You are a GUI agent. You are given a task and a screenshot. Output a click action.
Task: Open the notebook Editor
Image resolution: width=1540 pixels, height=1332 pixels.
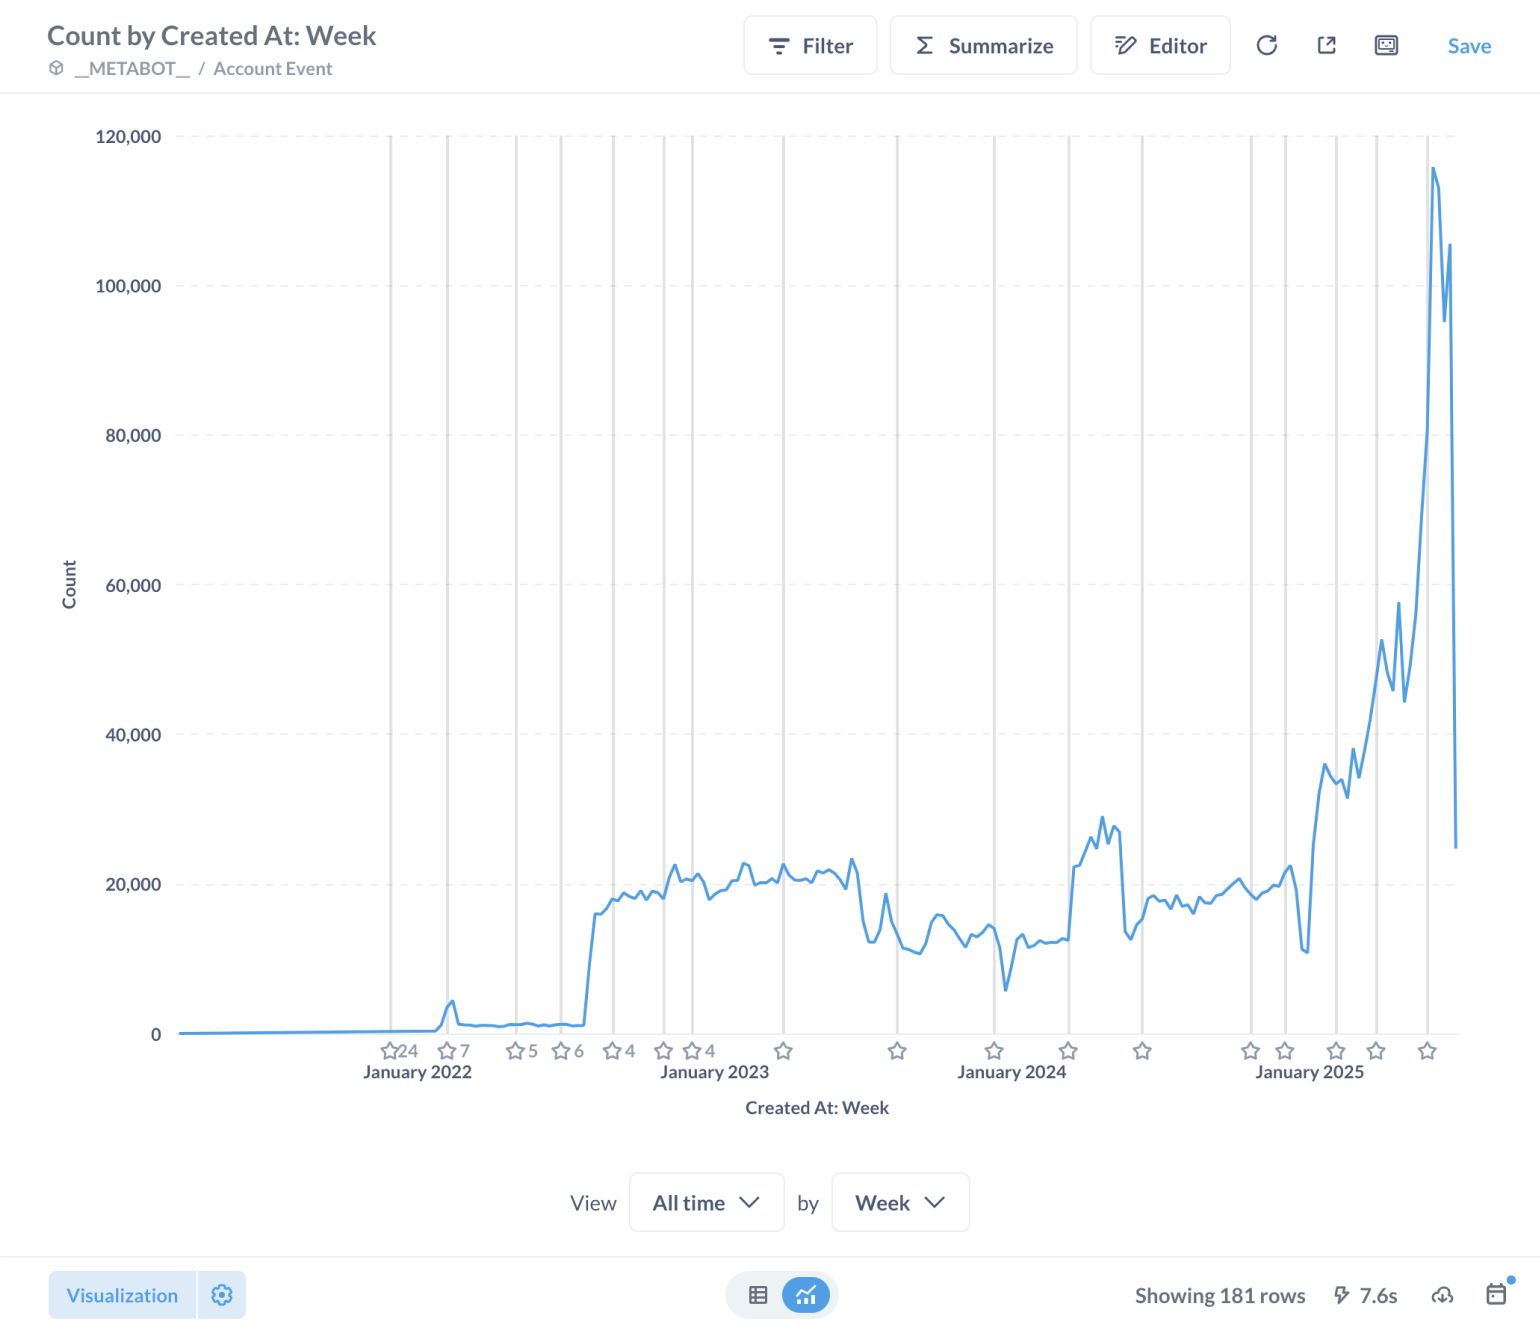(1160, 45)
